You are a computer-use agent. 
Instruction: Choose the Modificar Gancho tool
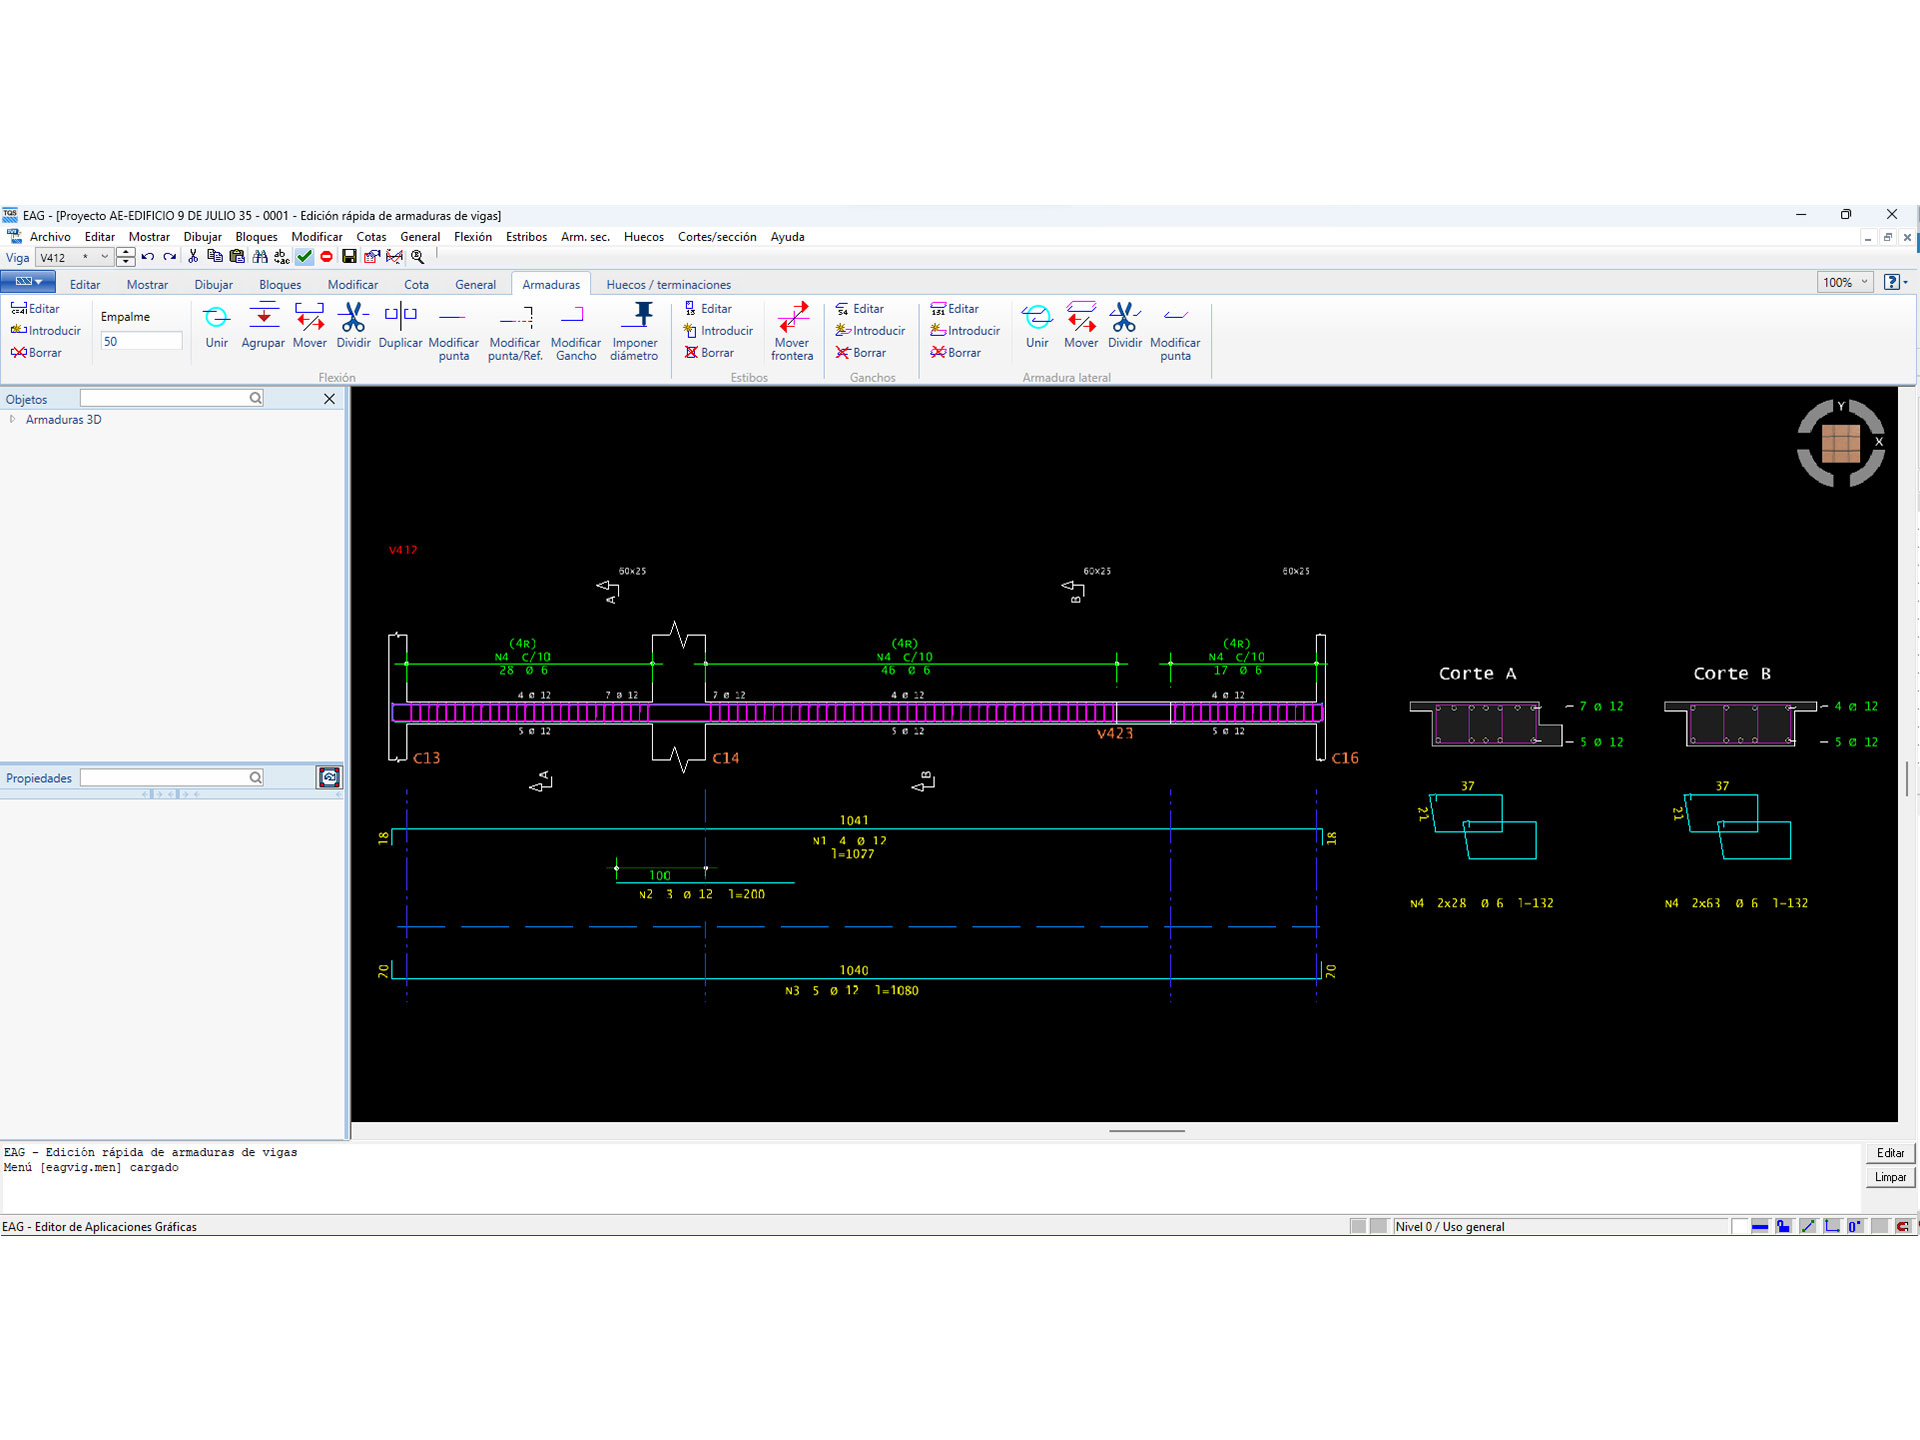[x=576, y=332]
